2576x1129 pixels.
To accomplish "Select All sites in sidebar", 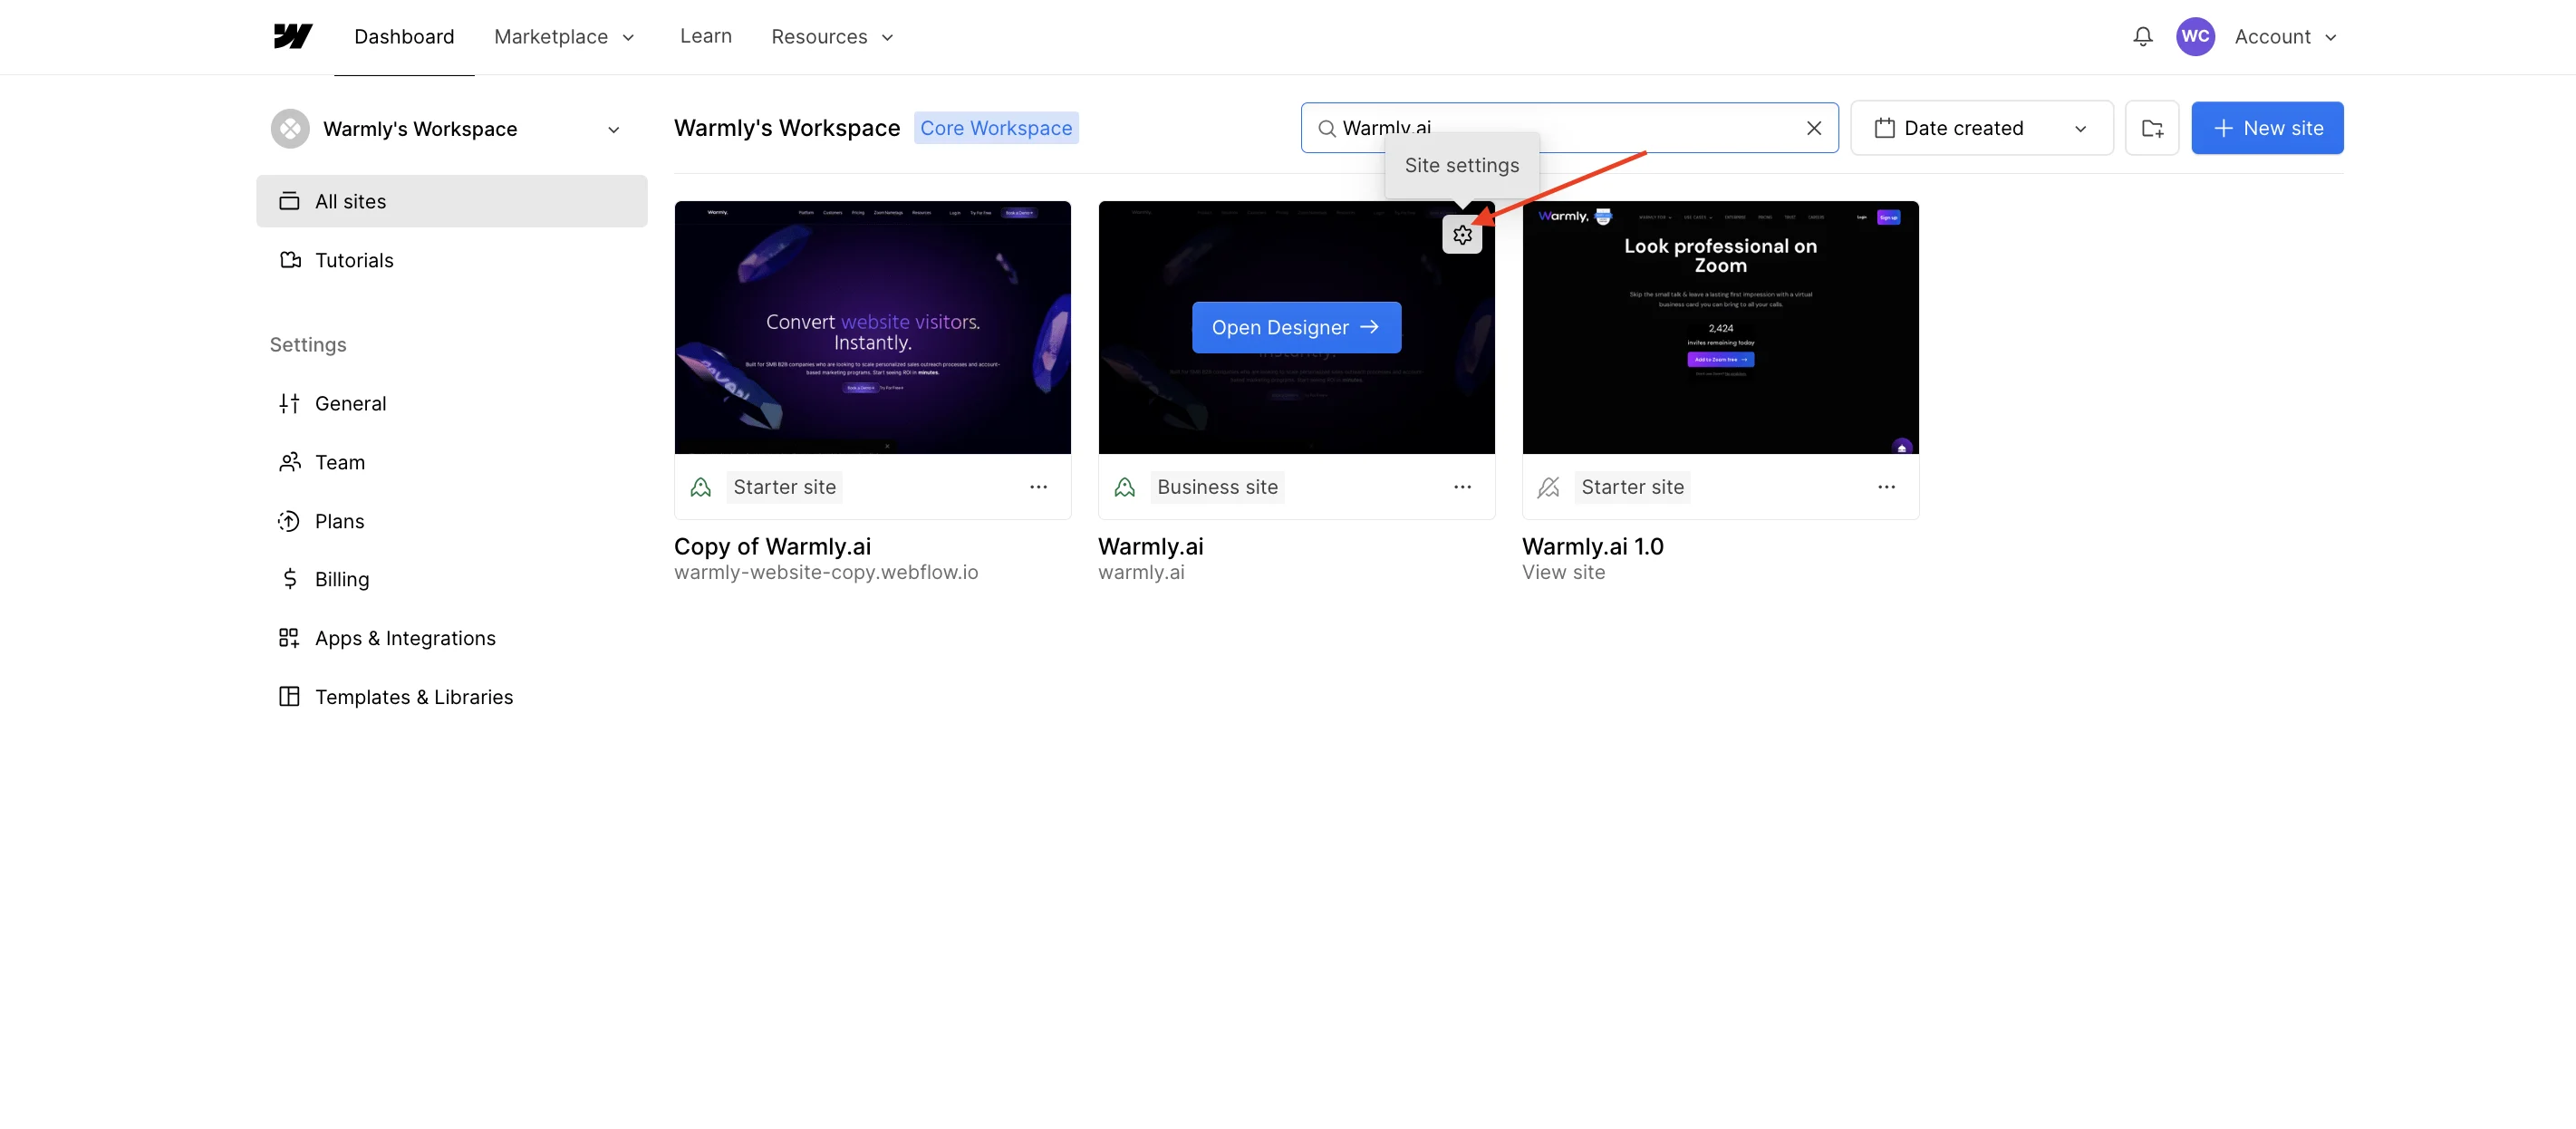I will (451, 201).
